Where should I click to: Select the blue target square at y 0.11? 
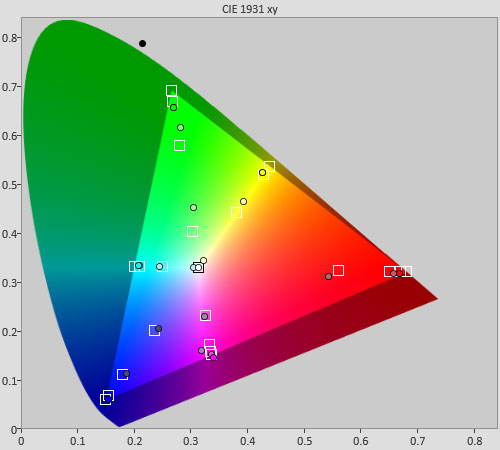[x=122, y=374]
